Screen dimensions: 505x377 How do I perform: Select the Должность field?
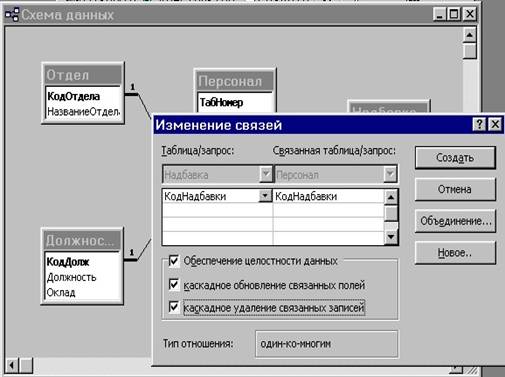(x=71, y=277)
